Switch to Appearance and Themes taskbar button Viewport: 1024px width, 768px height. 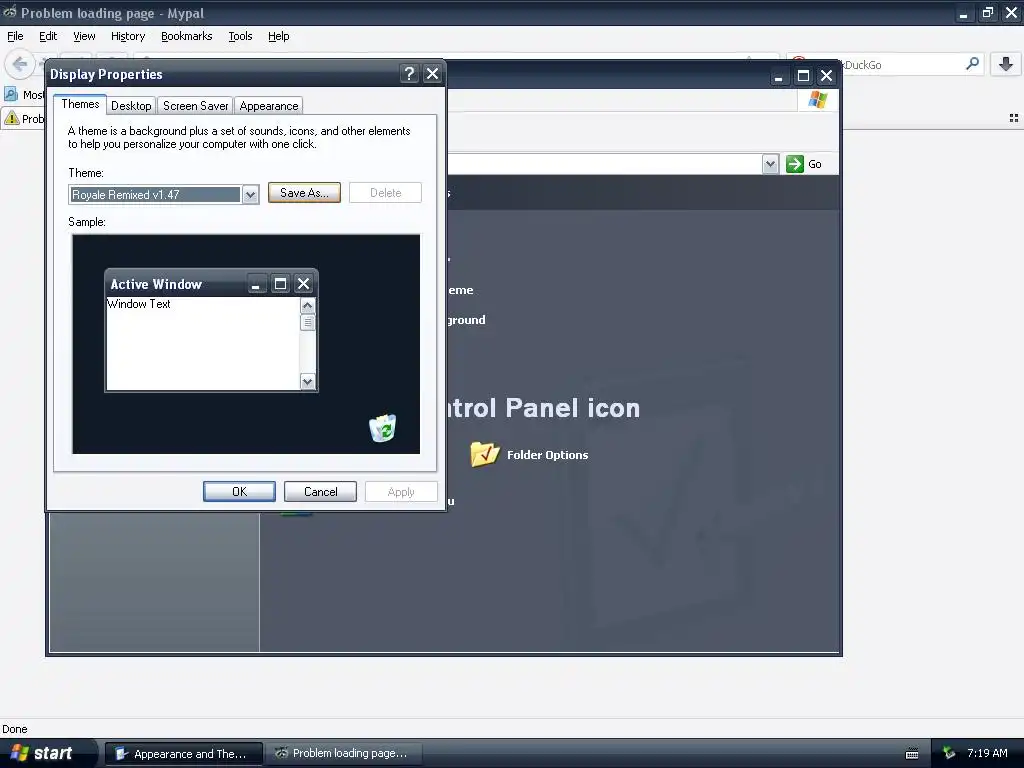pyautogui.click(x=184, y=754)
